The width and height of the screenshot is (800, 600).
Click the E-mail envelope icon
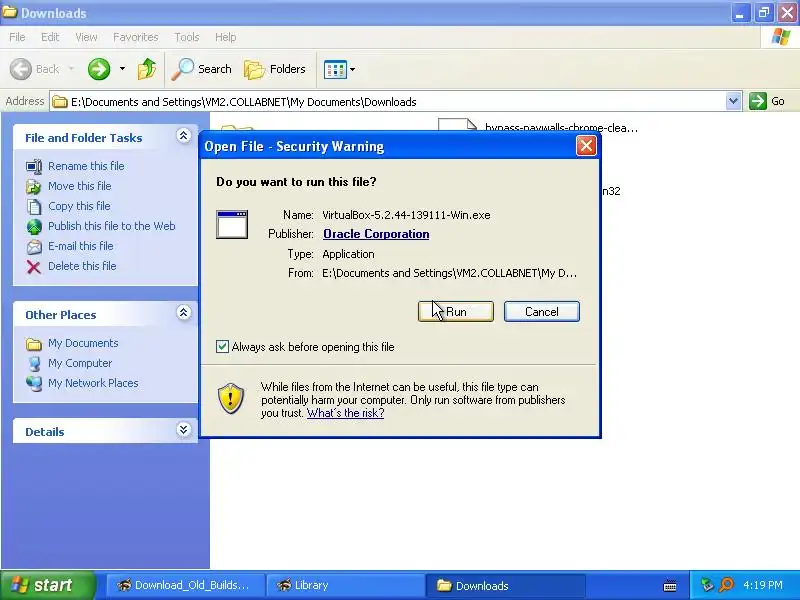point(34,246)
